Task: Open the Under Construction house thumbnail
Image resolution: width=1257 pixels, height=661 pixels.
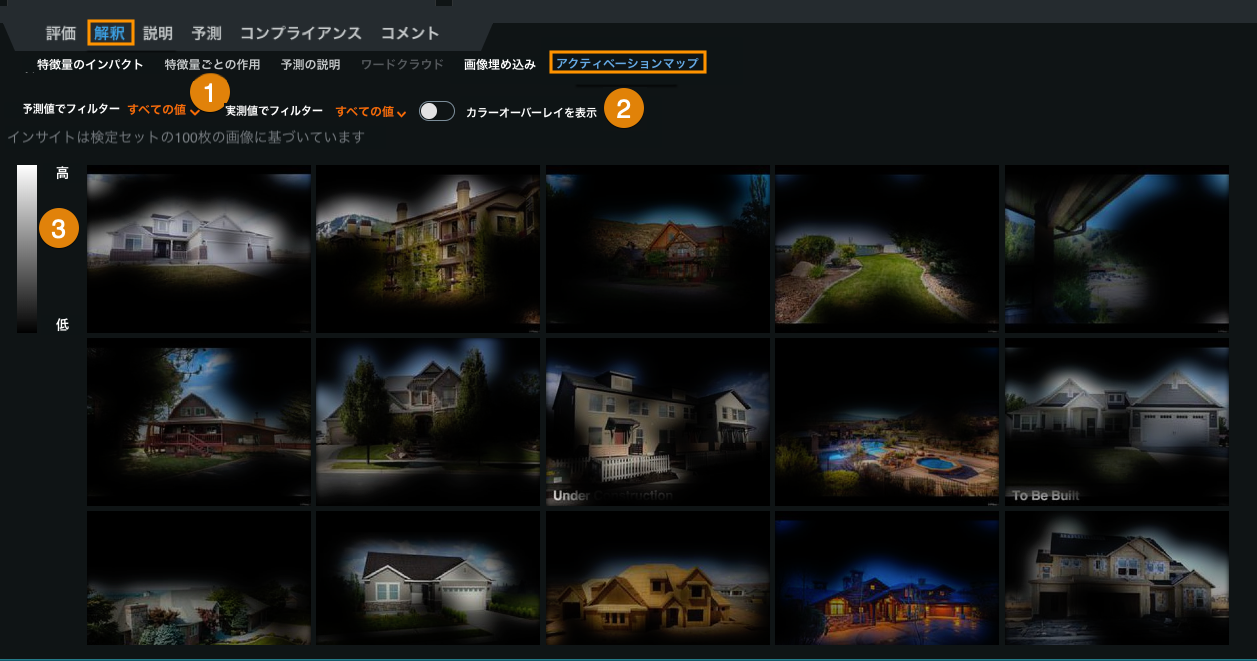Action: coord(658,422)
